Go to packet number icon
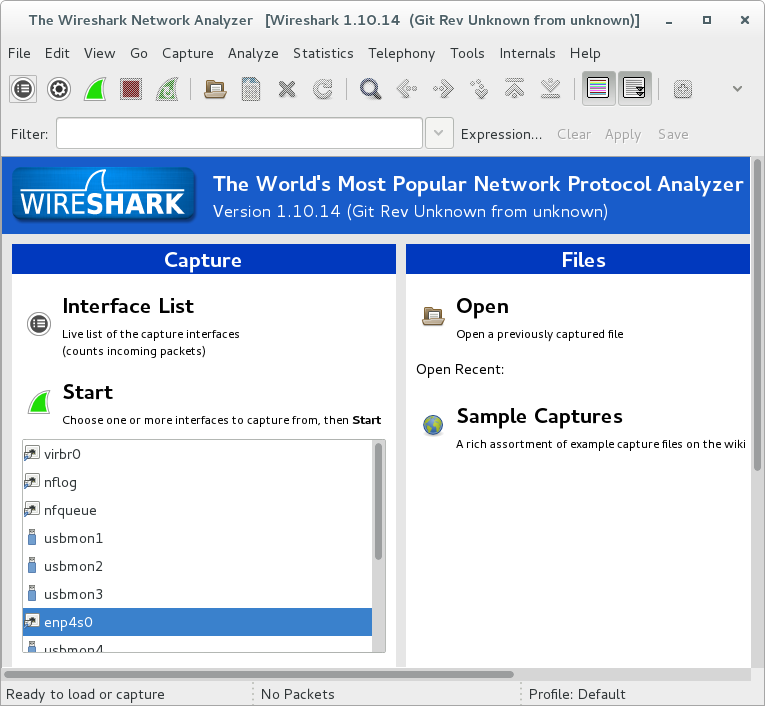This screenshot has width=765, height=706. pyautogui.click(x=479, y=89)
